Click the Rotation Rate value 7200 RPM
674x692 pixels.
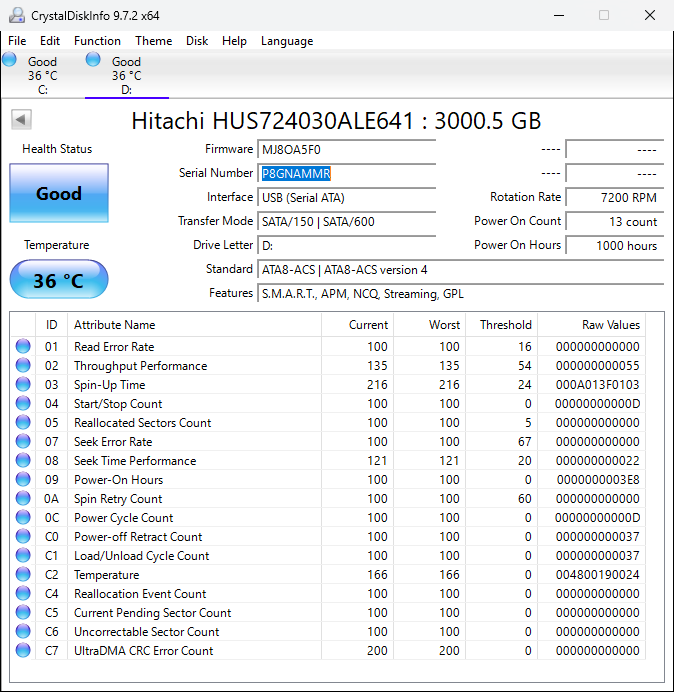615,197
